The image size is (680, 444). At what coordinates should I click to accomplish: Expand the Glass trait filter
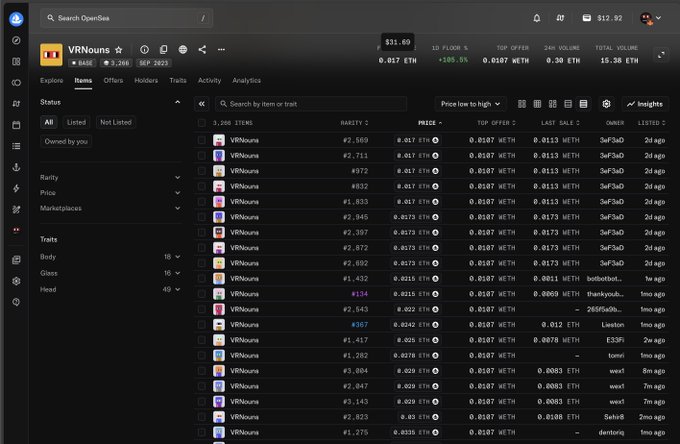pyautogui.click(x=111, y=273)
